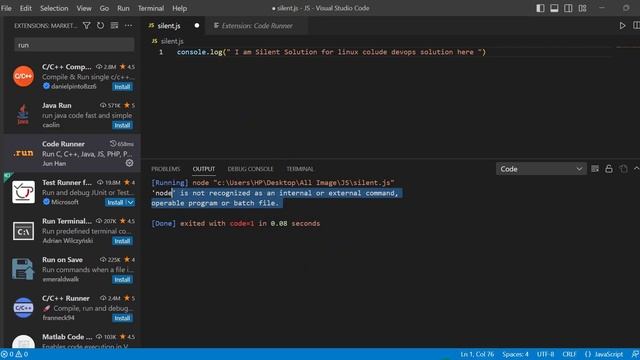Install the C/C++ Runner extension
The height and width of the screenshot is (360, 640).
coord(122,318)
